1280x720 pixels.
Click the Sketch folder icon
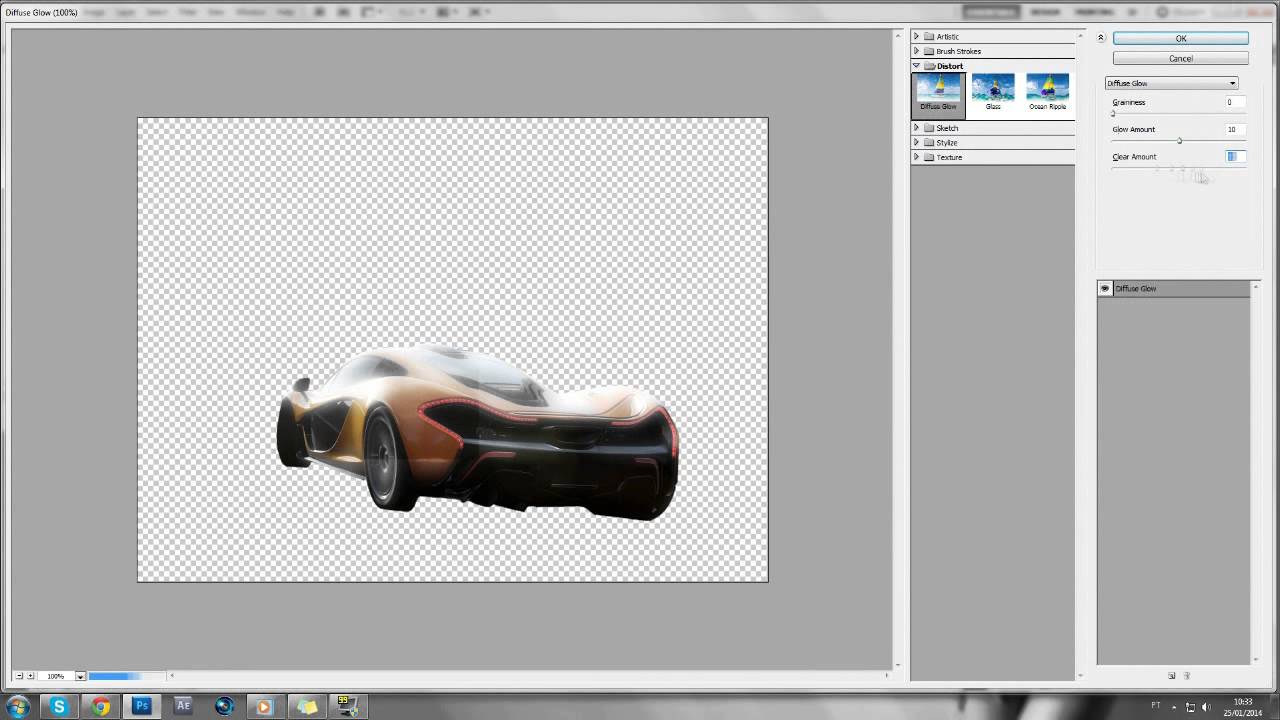tap(929, 128)
